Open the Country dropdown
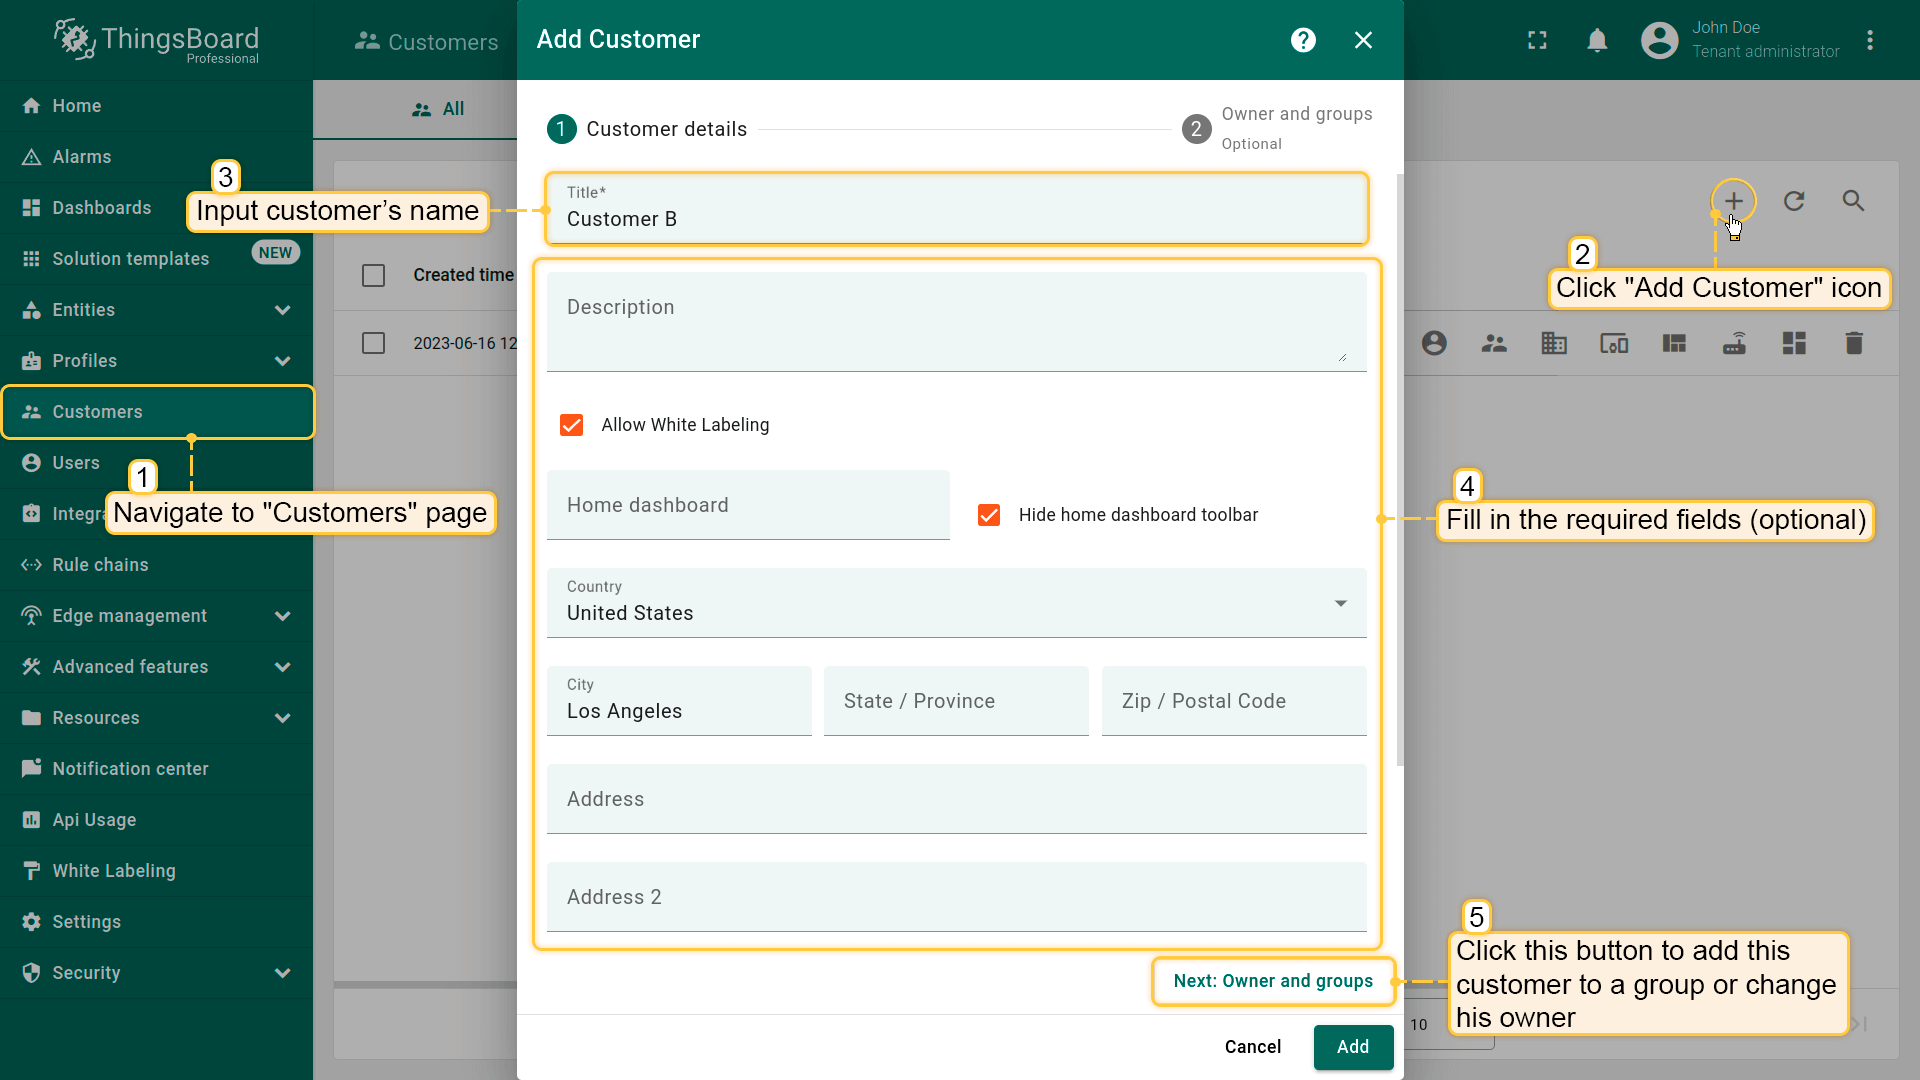This screenshot has width=1920, height=1080. pos(956,603)
